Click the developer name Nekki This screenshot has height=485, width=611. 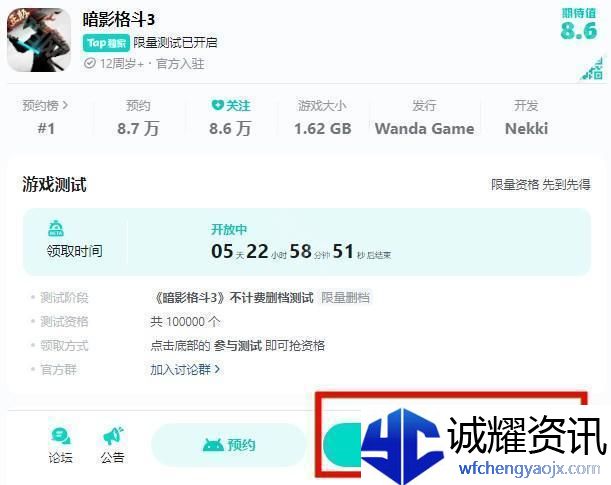pos(526,129)
